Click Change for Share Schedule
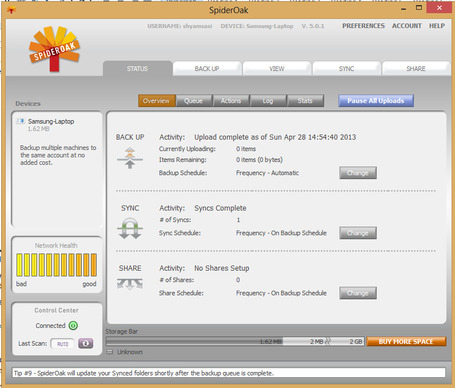This screenshot has width=455, height=388. (358, 293)
